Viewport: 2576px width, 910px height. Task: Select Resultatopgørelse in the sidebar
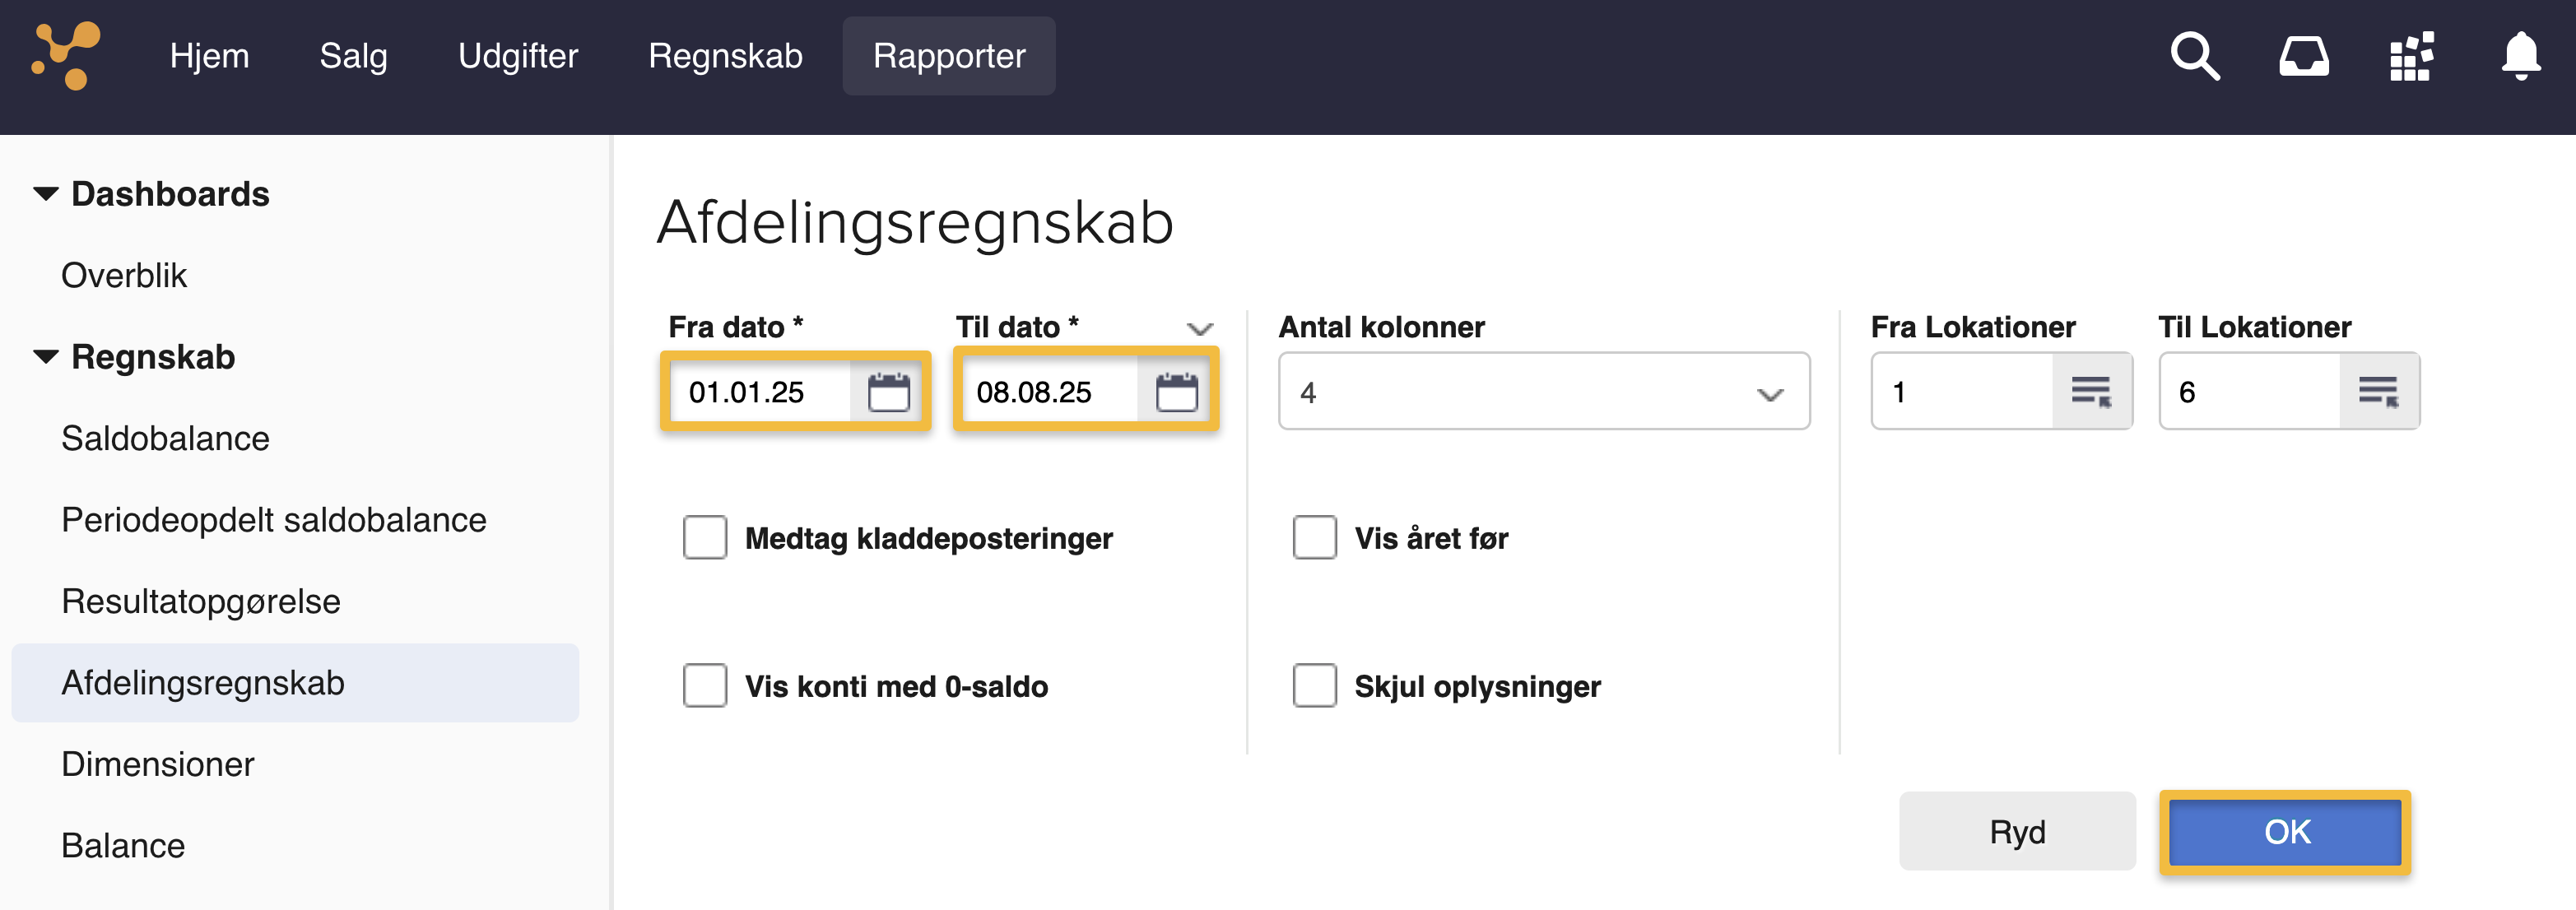[x=201, y=601]
